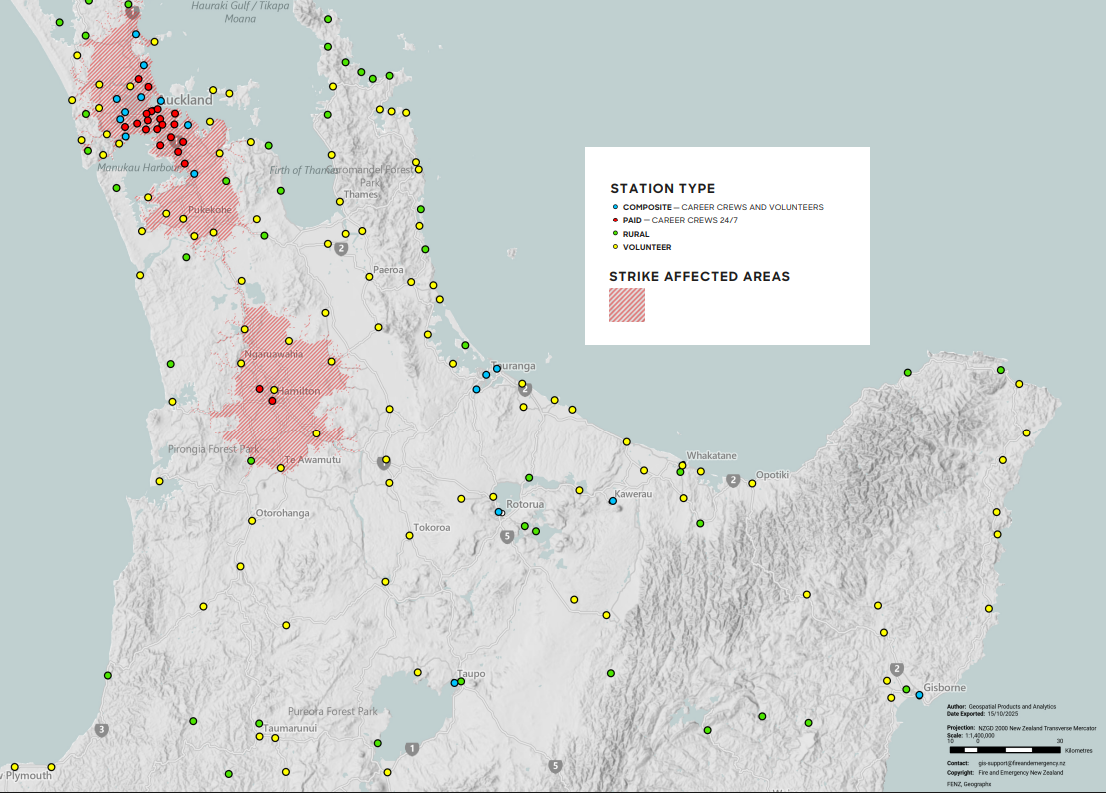
Task: Open the gis-support contact email address
Action: (1020, 763)
